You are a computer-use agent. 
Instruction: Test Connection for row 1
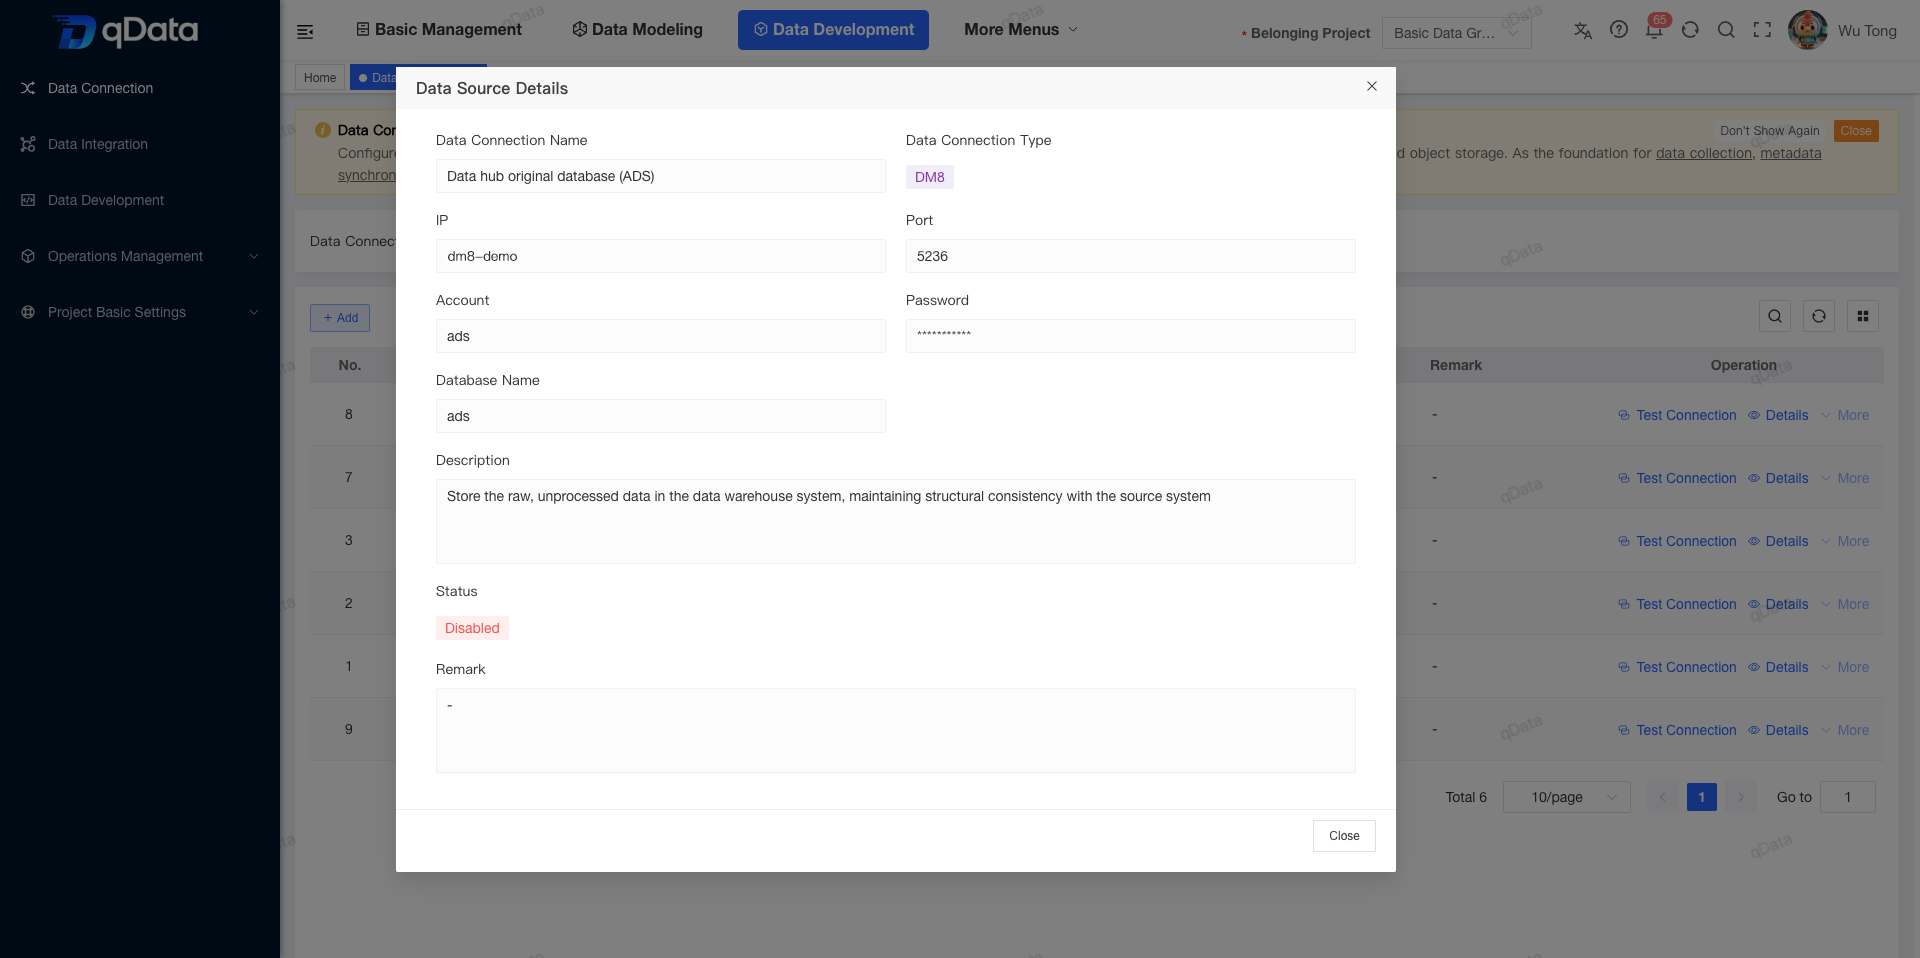1677,667
